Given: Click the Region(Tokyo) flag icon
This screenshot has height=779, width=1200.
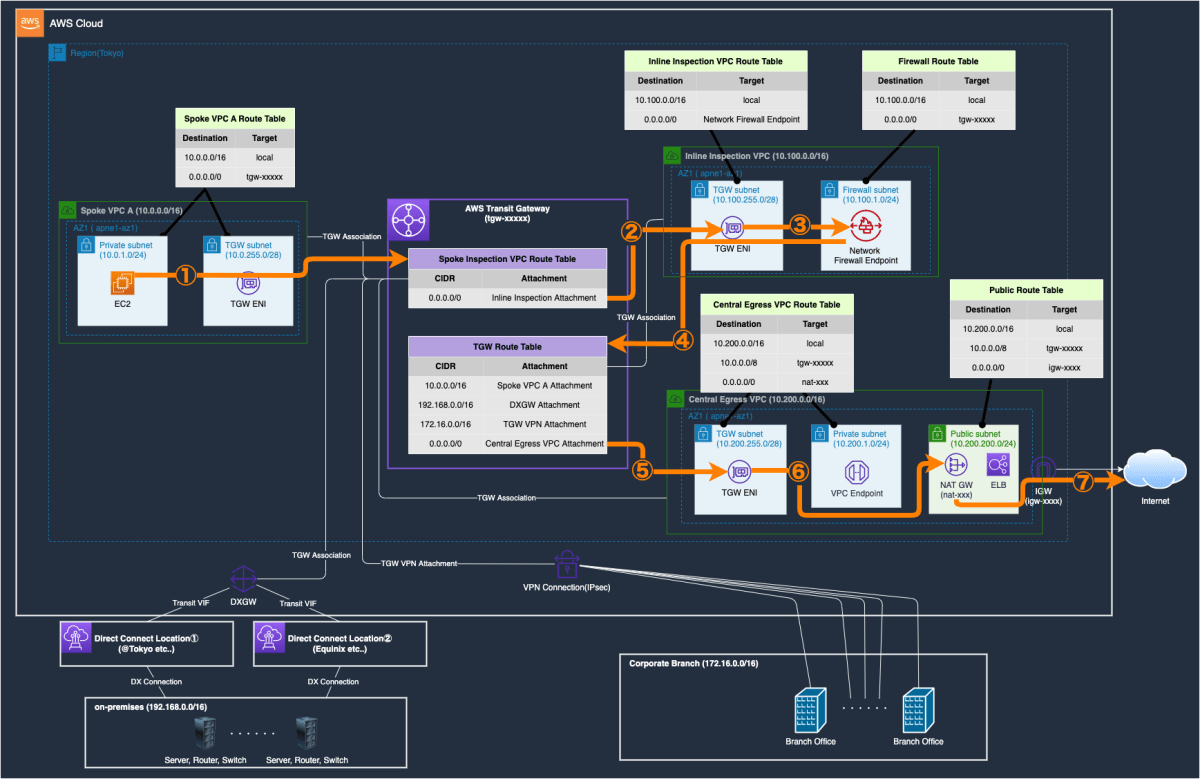Looking at the screenshot, I should click(x=57, y=52).
